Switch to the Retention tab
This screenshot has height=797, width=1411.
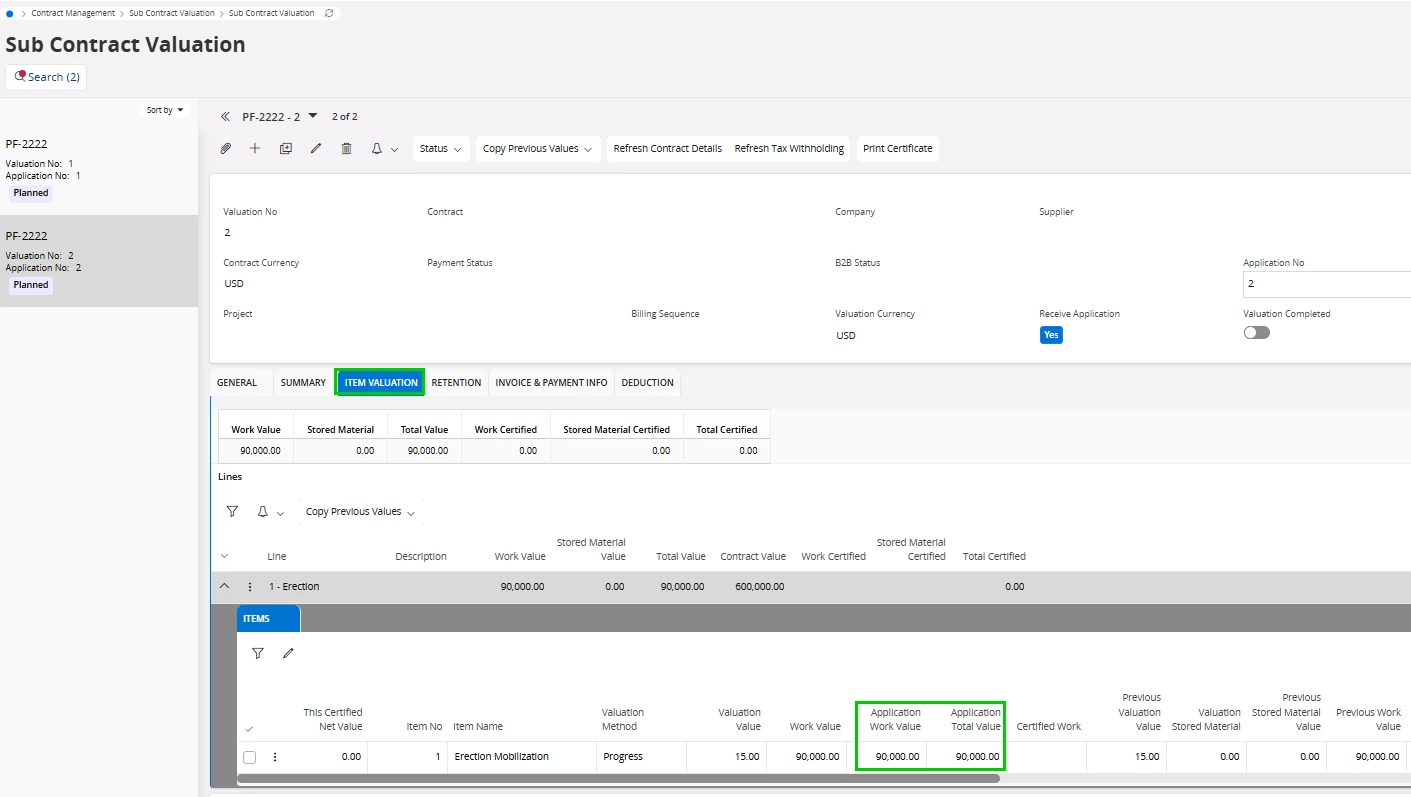pos(456,382)
